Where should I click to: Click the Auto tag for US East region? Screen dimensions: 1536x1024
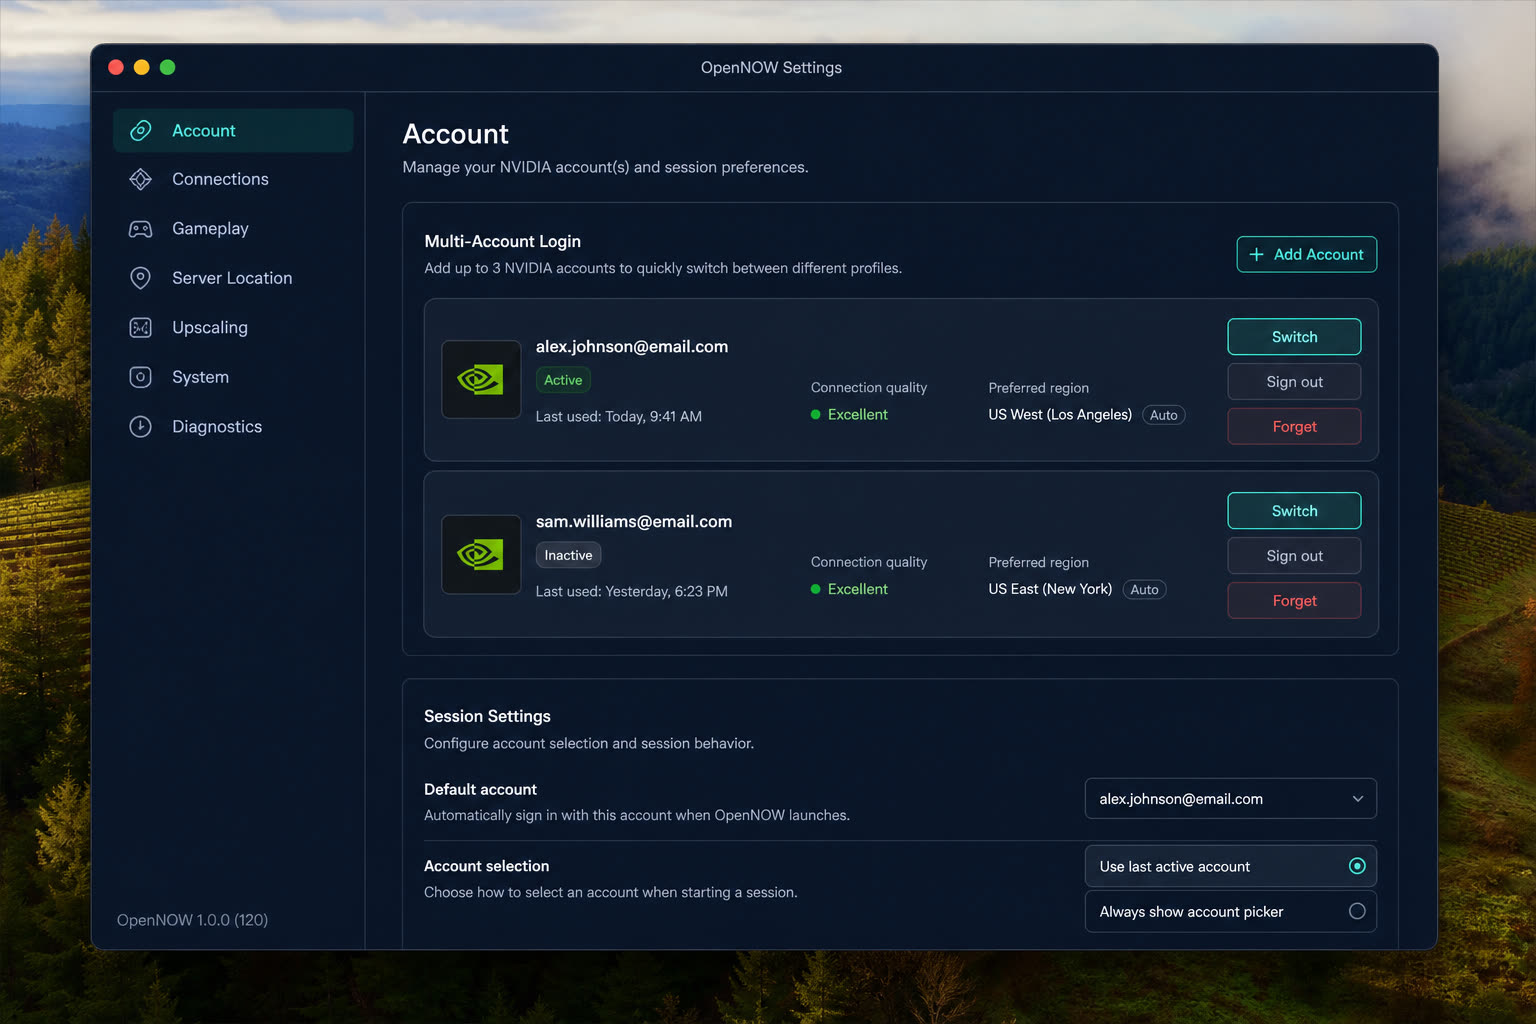1144,590
